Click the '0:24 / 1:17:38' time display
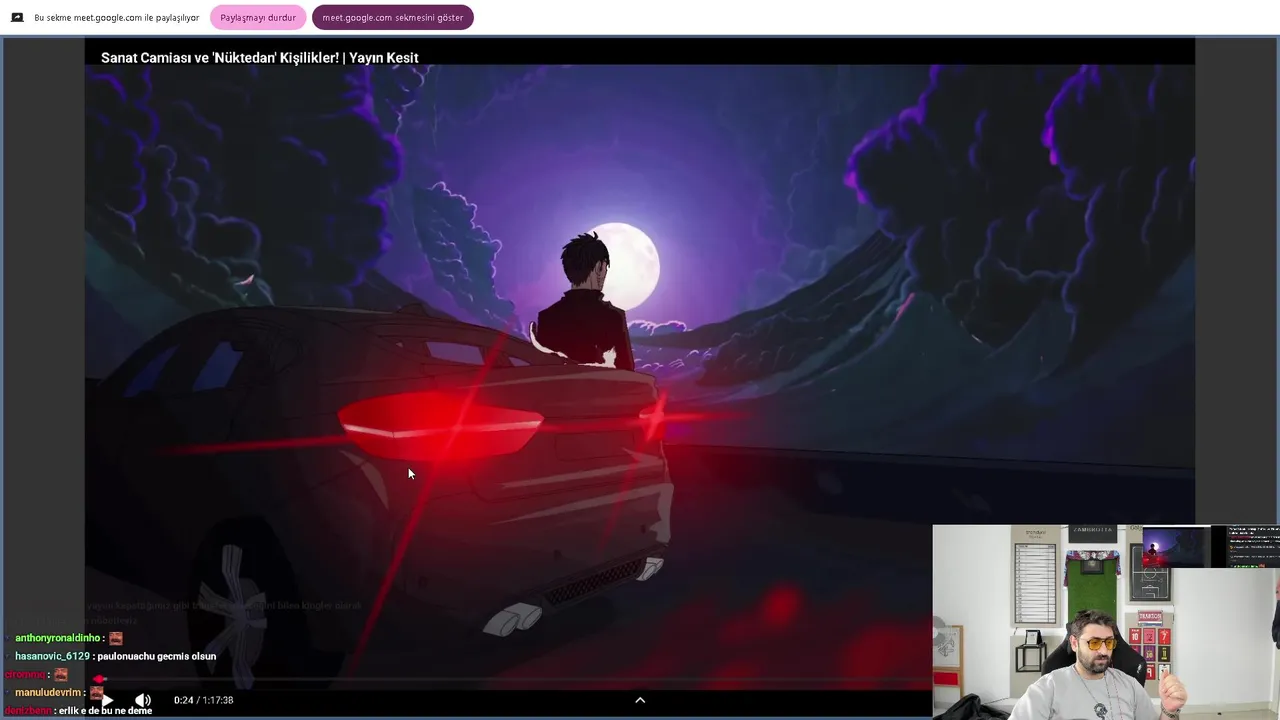Image resolution: width=1280 pixels, height=720 pixels. pos(203,700)
